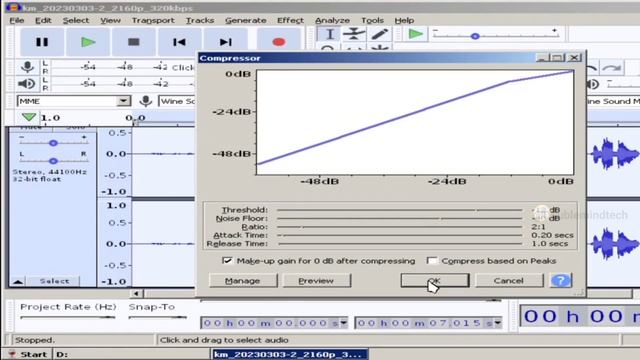640x360 pixels.
Task: Adjust the track pan L-R slider knob
Action: [53, 161]
